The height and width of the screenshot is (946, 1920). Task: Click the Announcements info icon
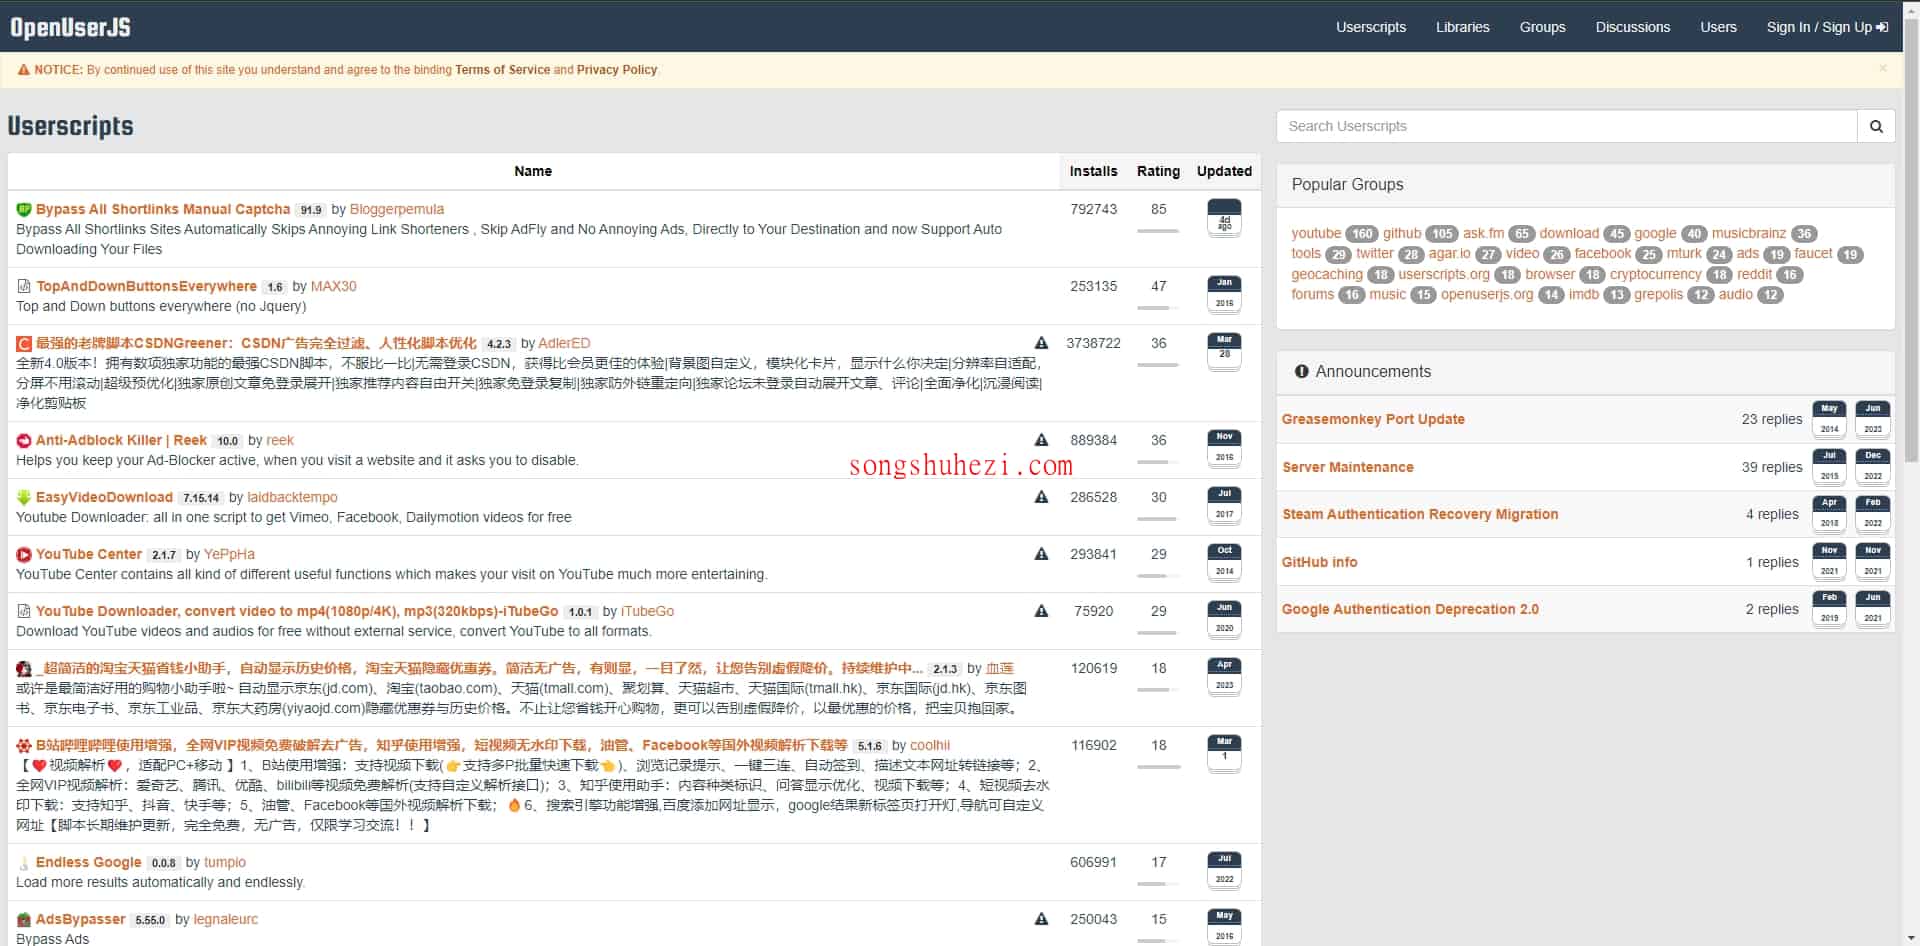coord(1301,371)
